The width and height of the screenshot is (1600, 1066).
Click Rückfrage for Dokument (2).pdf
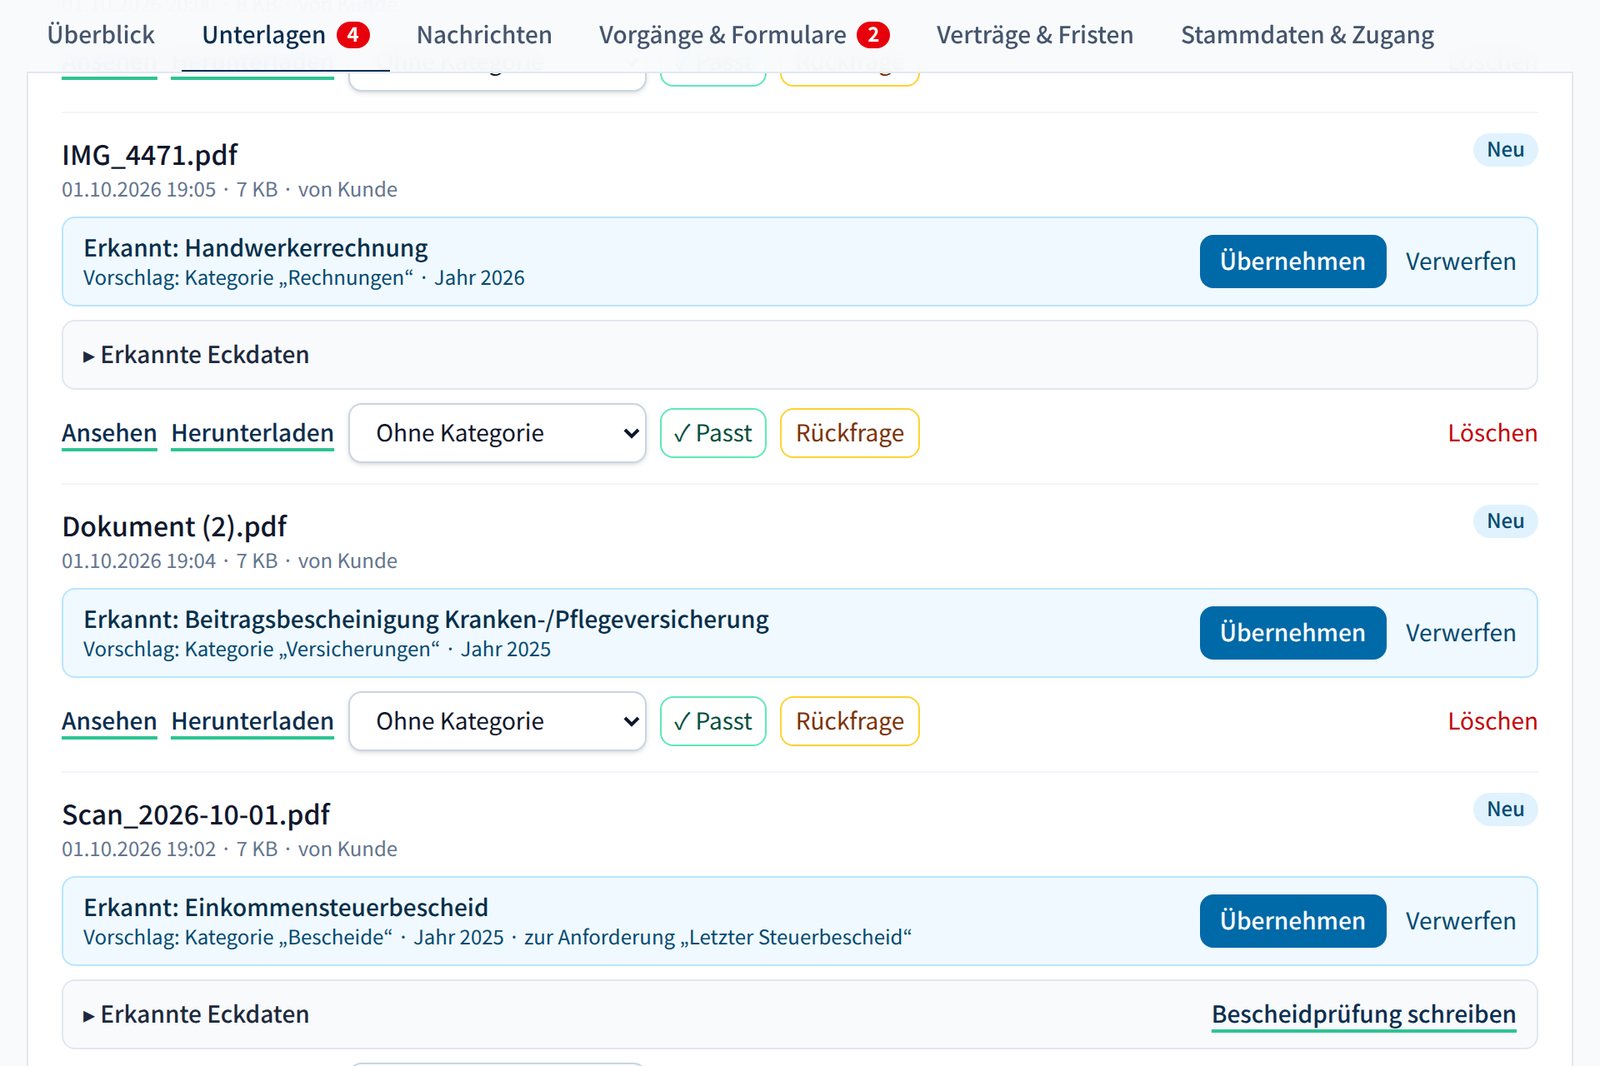849,721
